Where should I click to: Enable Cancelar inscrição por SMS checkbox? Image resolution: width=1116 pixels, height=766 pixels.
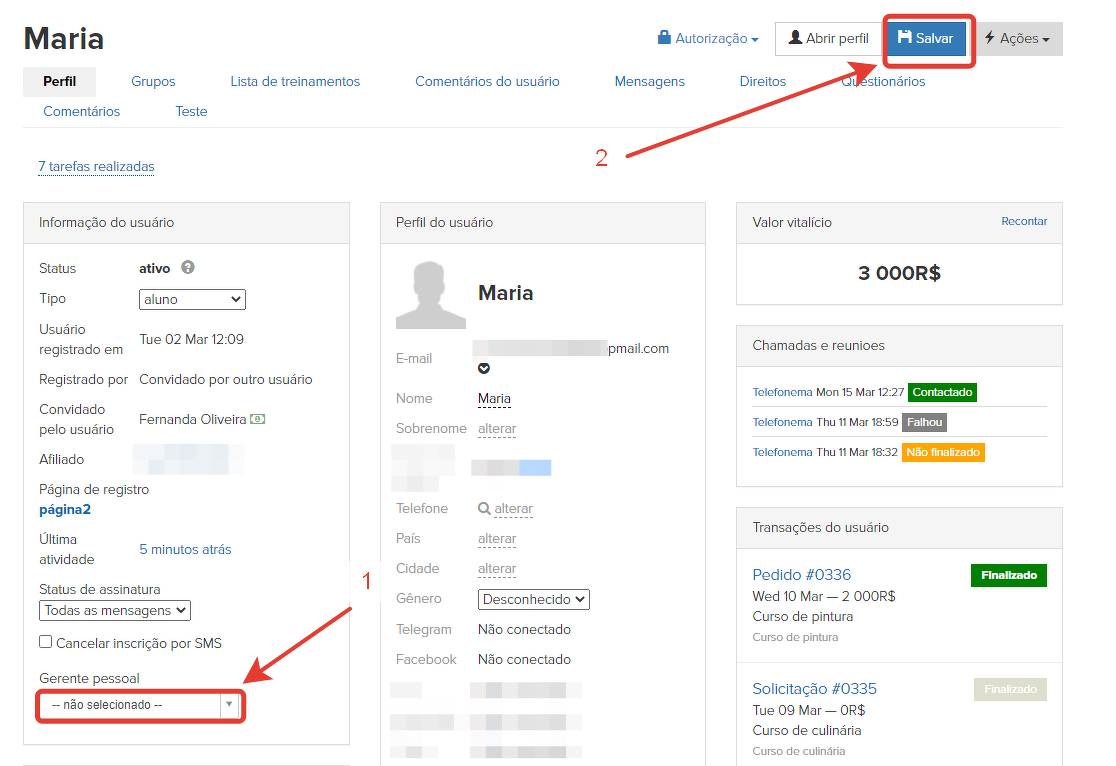(46, 642)
